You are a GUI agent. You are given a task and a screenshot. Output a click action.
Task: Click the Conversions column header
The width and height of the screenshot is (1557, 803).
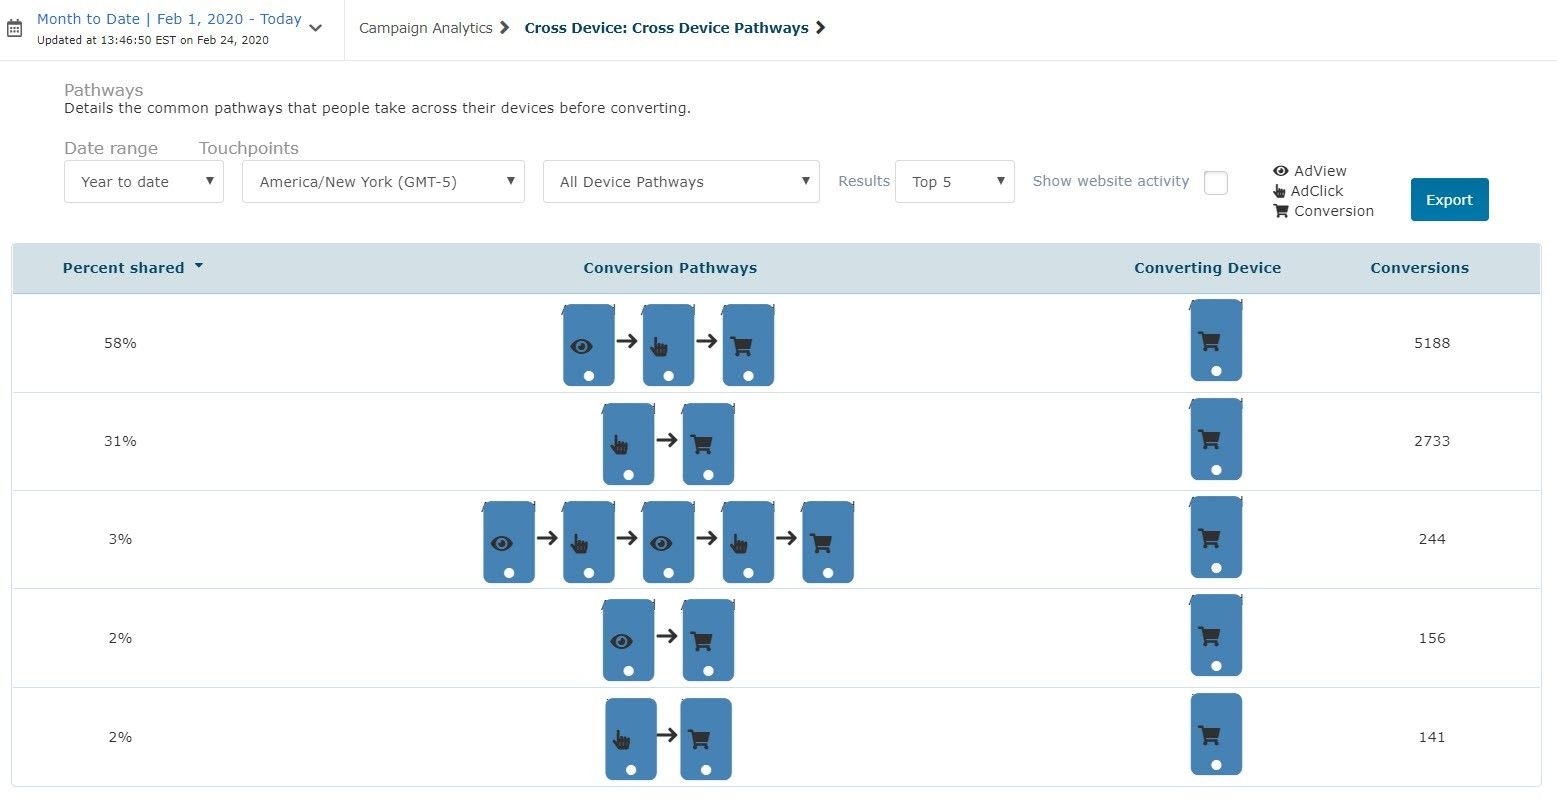pos(1419,268)
